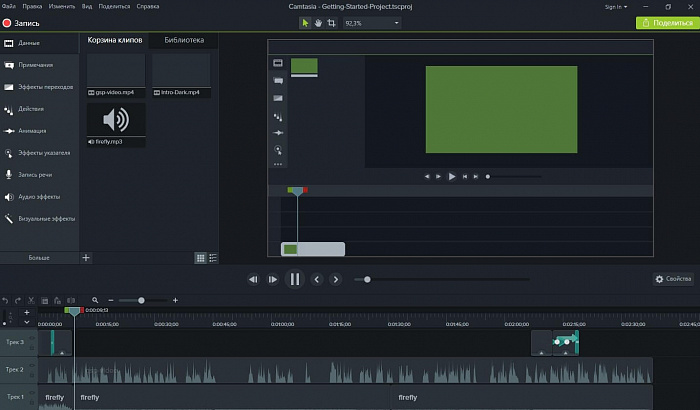The image size is (700, 410).
Task: Open the Правка menu
Action: [x=33, y=6]
